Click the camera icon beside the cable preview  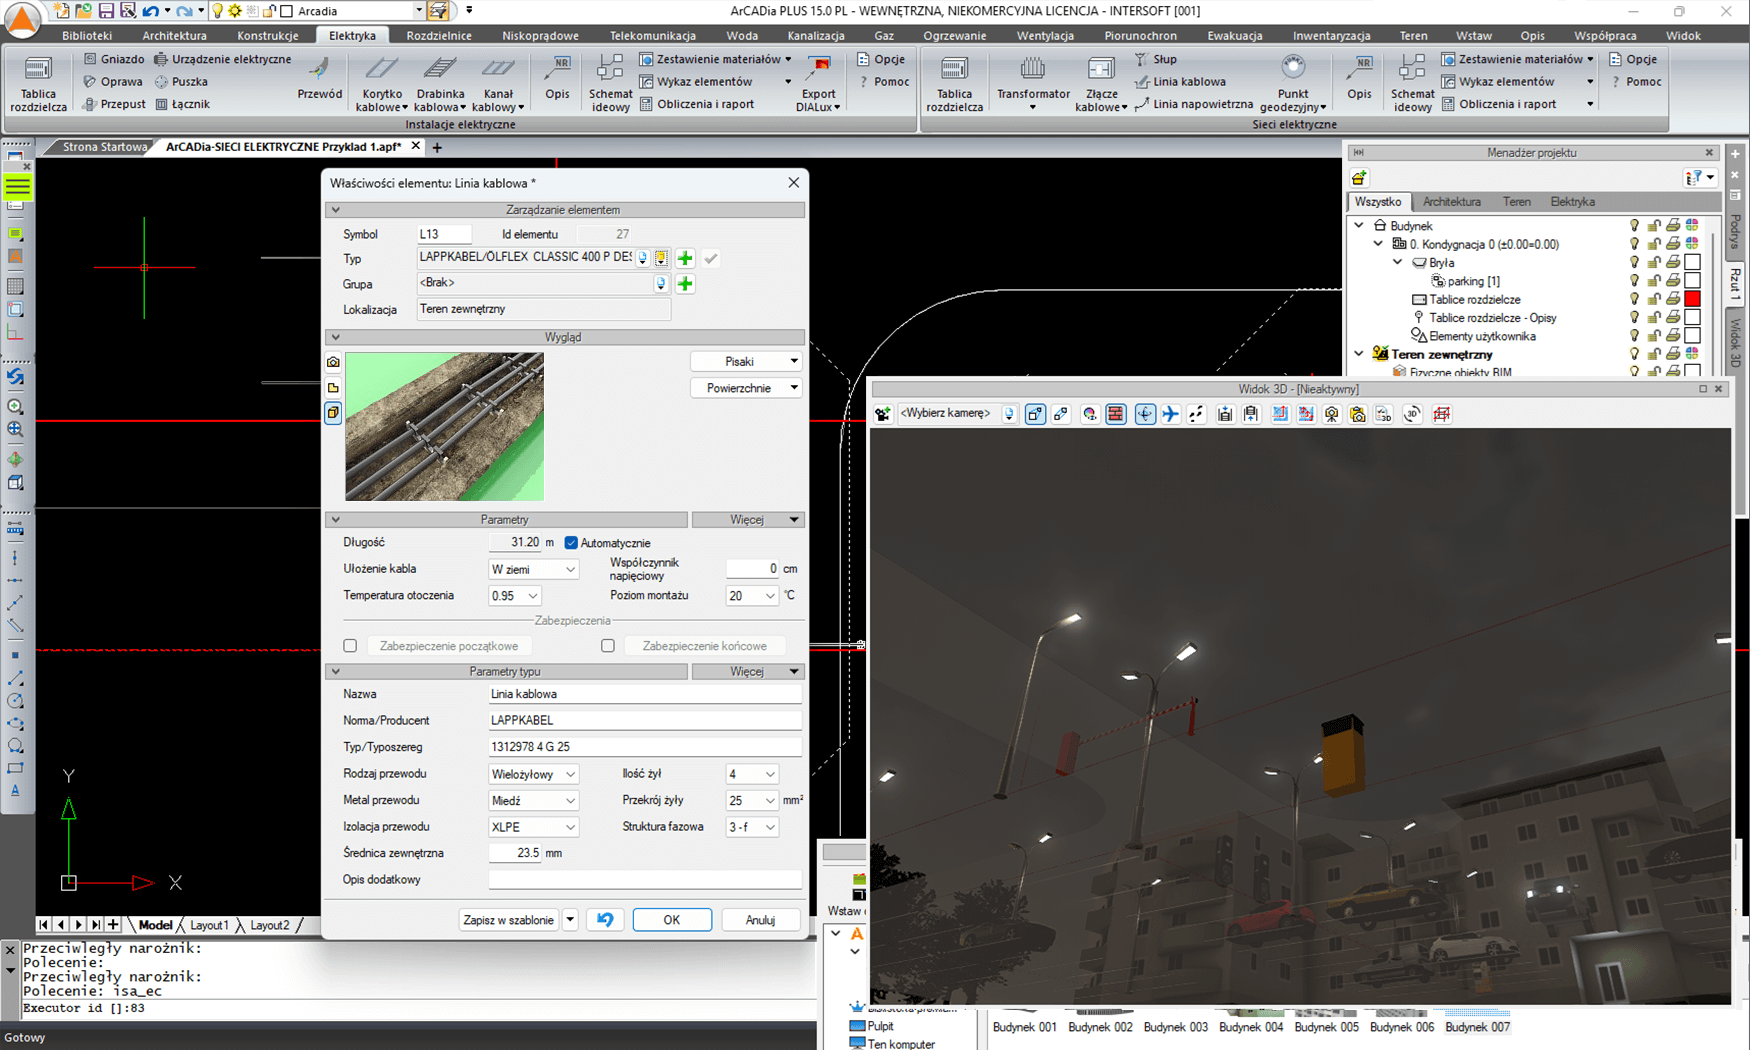[x=333, y=362]
